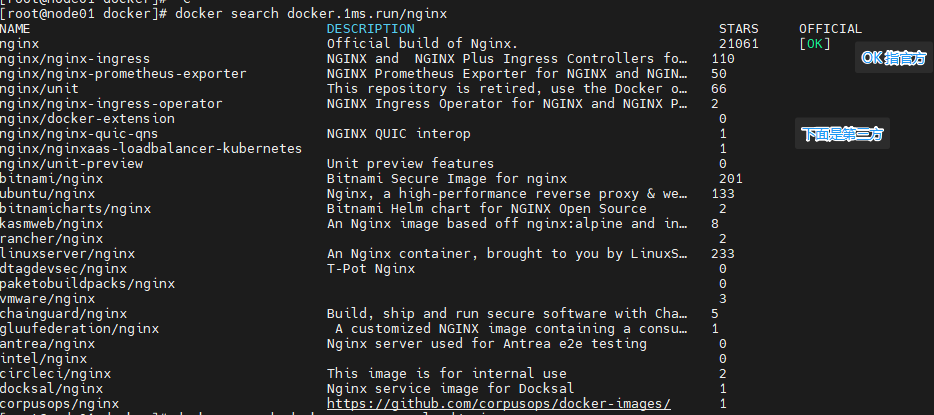Click the blue annotation near nginx-quic-qns row
This screenshot has height=415, width=934.
[842, 134]
